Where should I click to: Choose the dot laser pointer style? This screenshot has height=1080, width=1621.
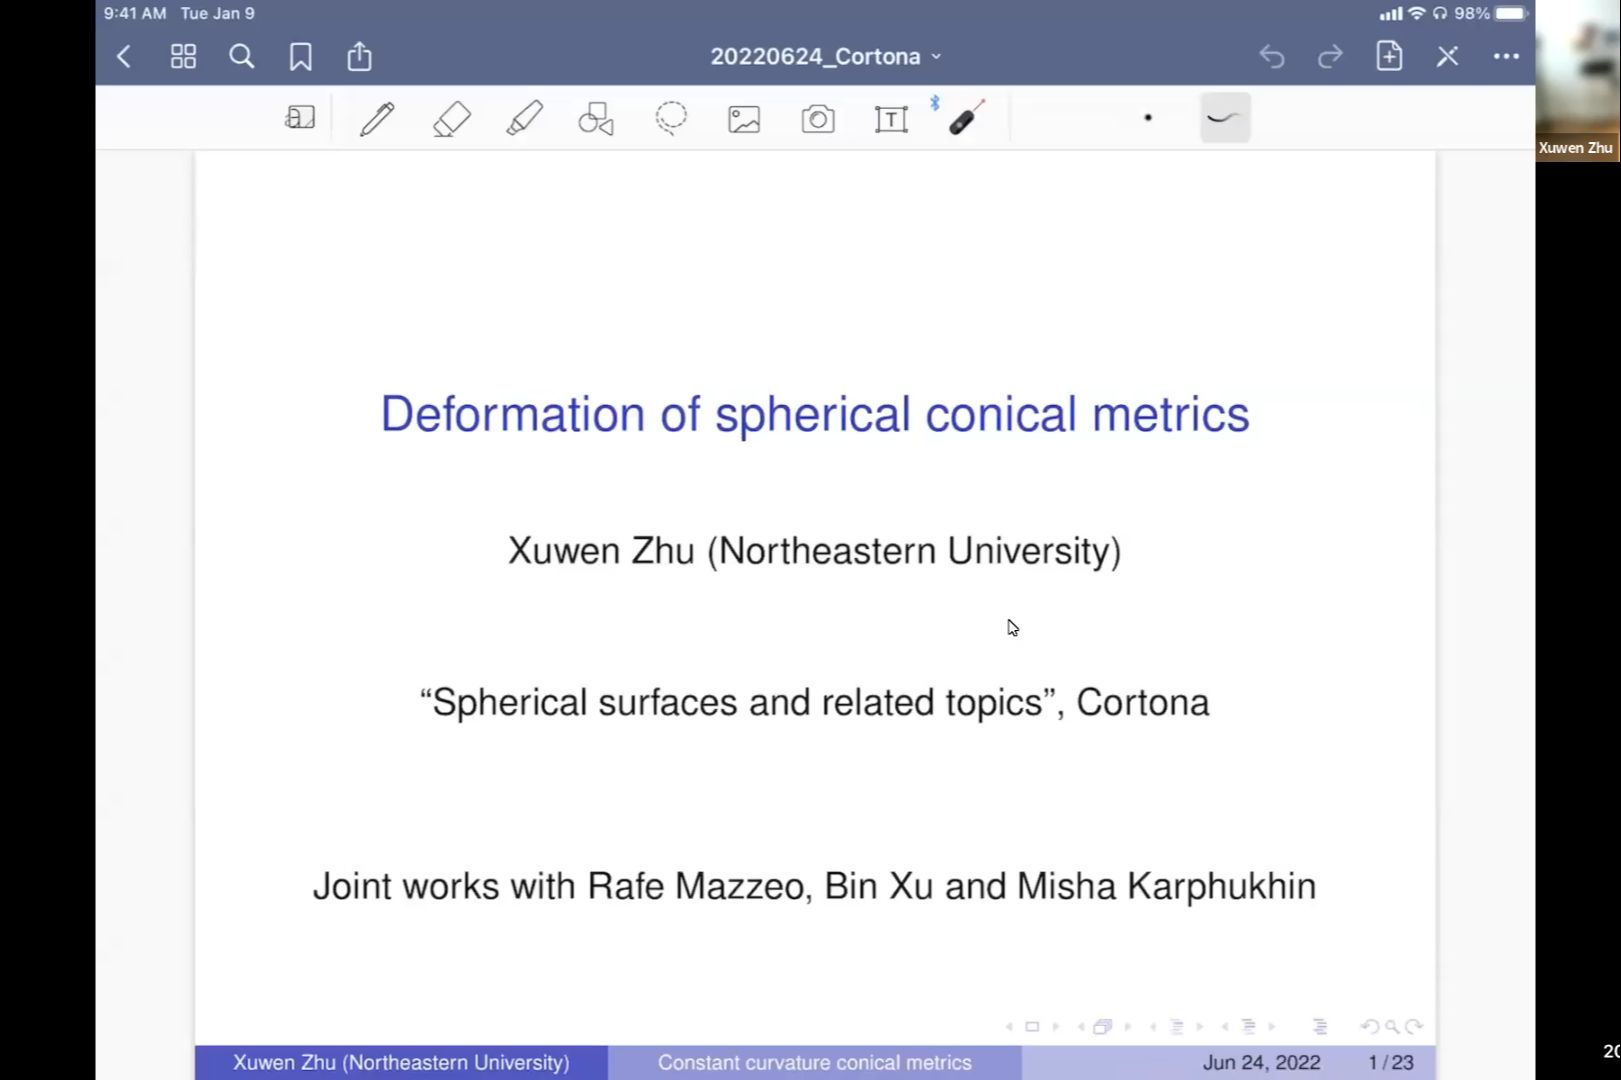coord(1148,118)
